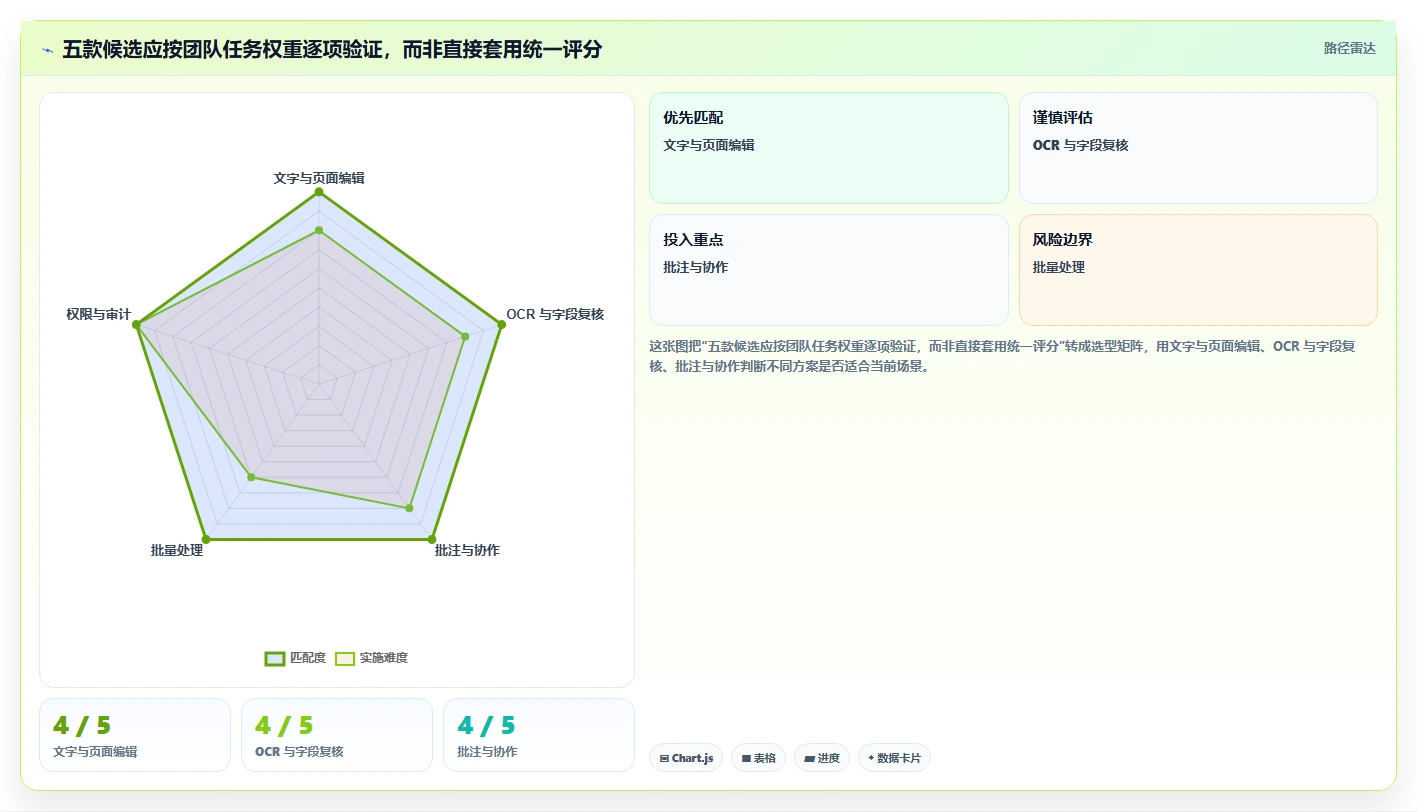1417x812 pixels.
Task: Click the 表格 tag chip
Action: click(758, 758)
